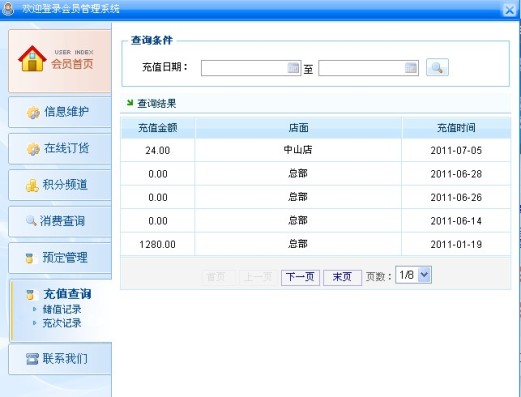Open the 页数 1/8 page dropdown

413,275
